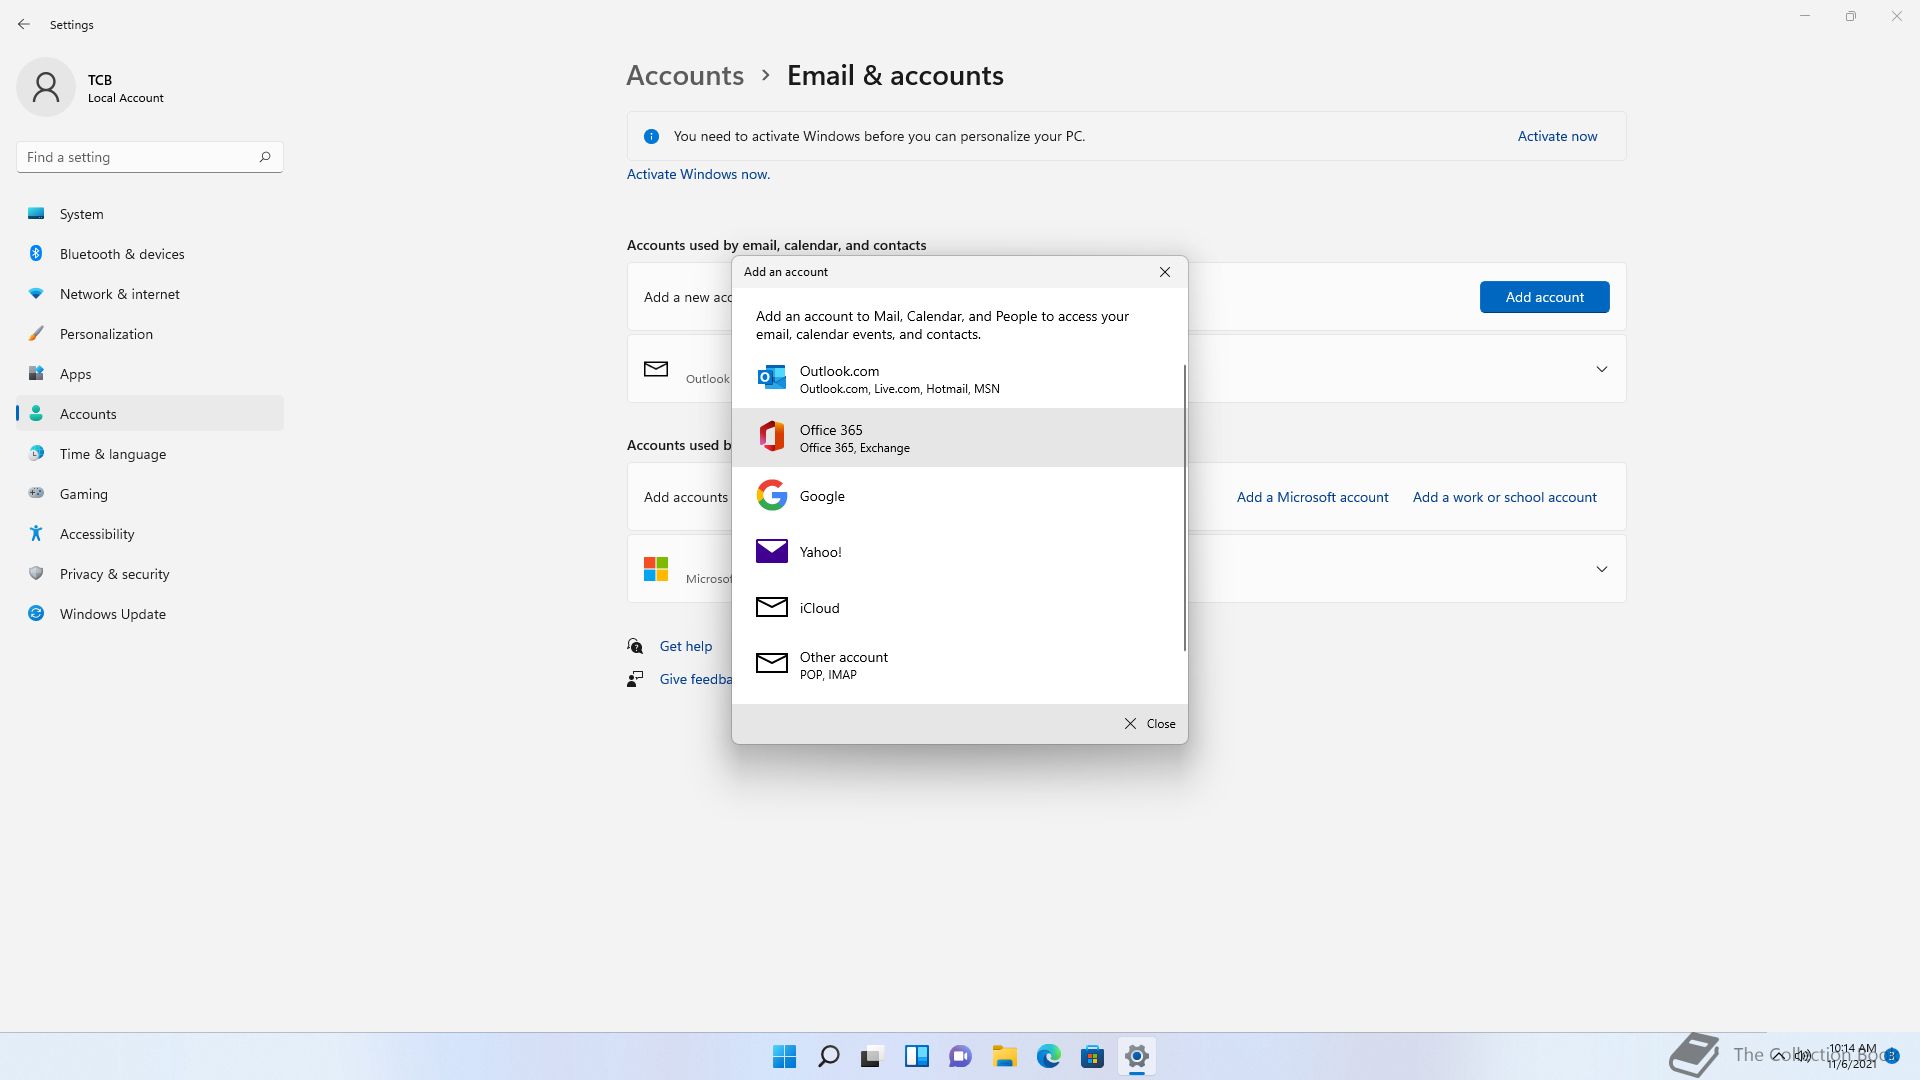
Task: Click the search magnifier in Find a setting
Action: (264, 157)
